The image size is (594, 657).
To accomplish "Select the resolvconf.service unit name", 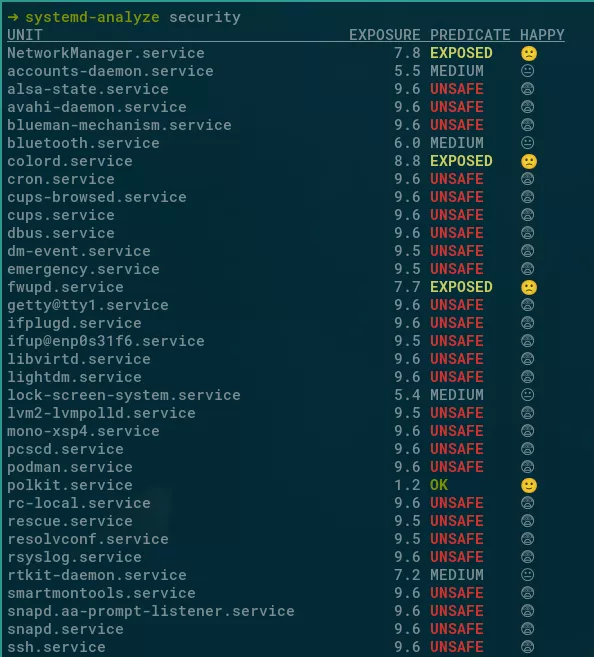I will [88, 539].
